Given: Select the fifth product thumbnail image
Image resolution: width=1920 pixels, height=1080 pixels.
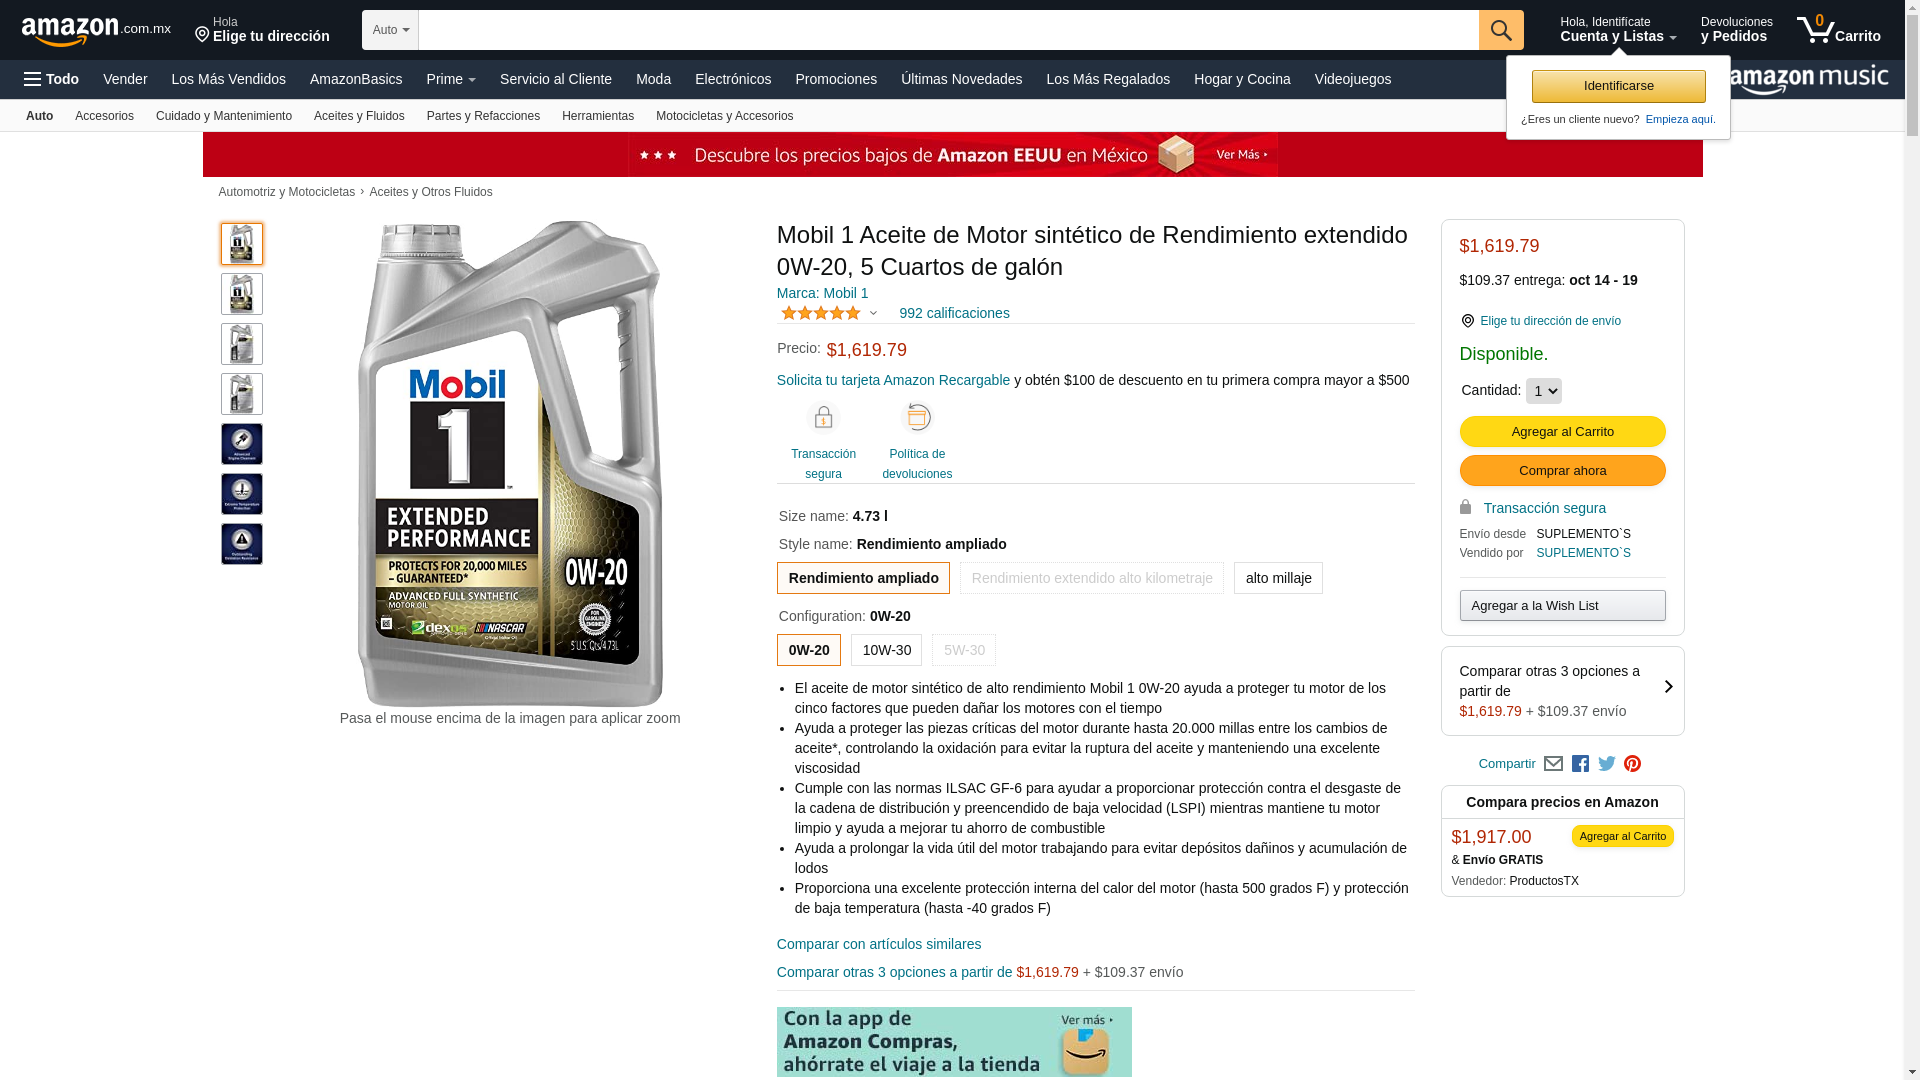Looking at the screenshot, I should coord(242,444).
